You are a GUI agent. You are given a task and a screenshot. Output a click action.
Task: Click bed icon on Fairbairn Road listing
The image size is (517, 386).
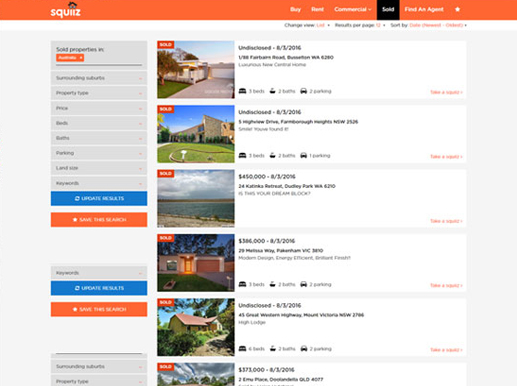pyautogui.click(x=242, y=91)
